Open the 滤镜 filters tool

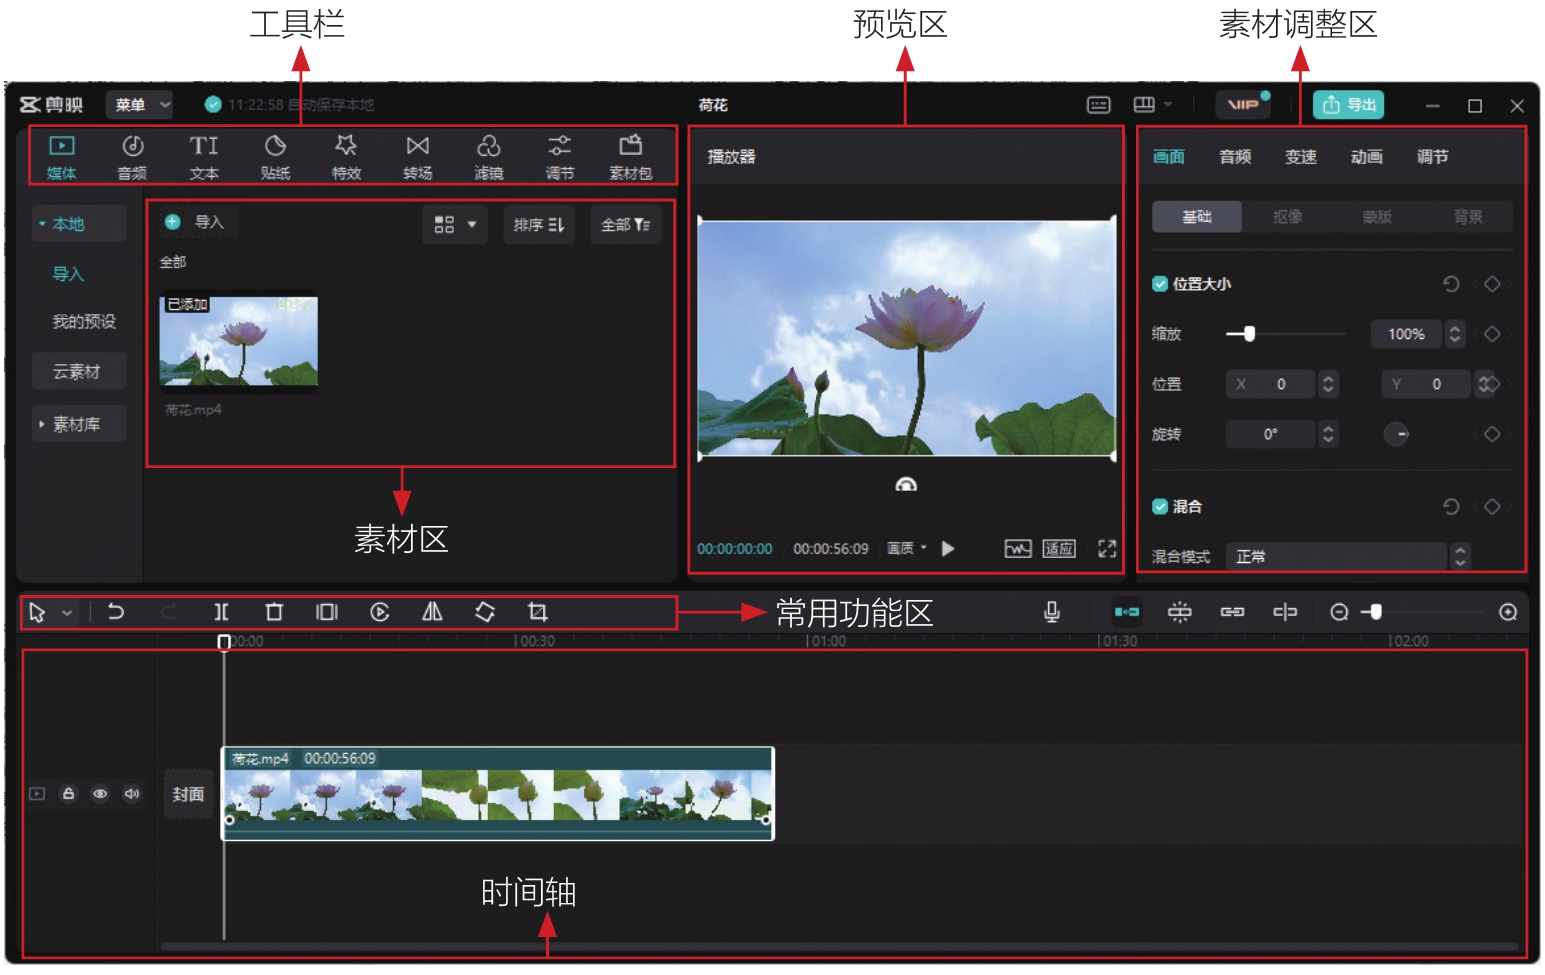(x=488, y=157)
